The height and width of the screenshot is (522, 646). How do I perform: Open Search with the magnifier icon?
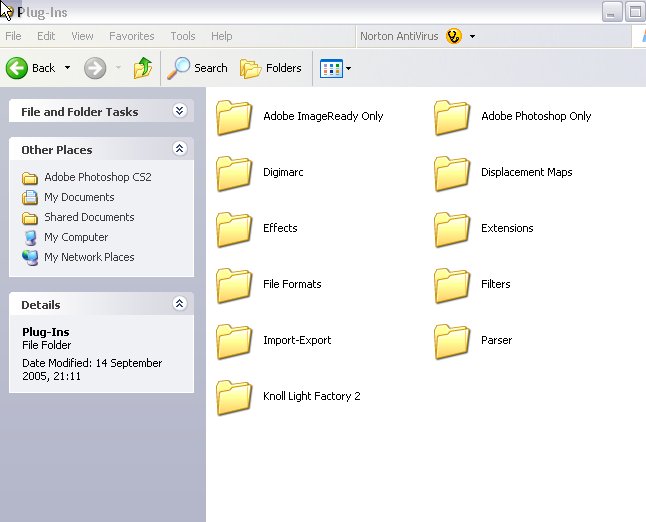(x=178, y=68)
